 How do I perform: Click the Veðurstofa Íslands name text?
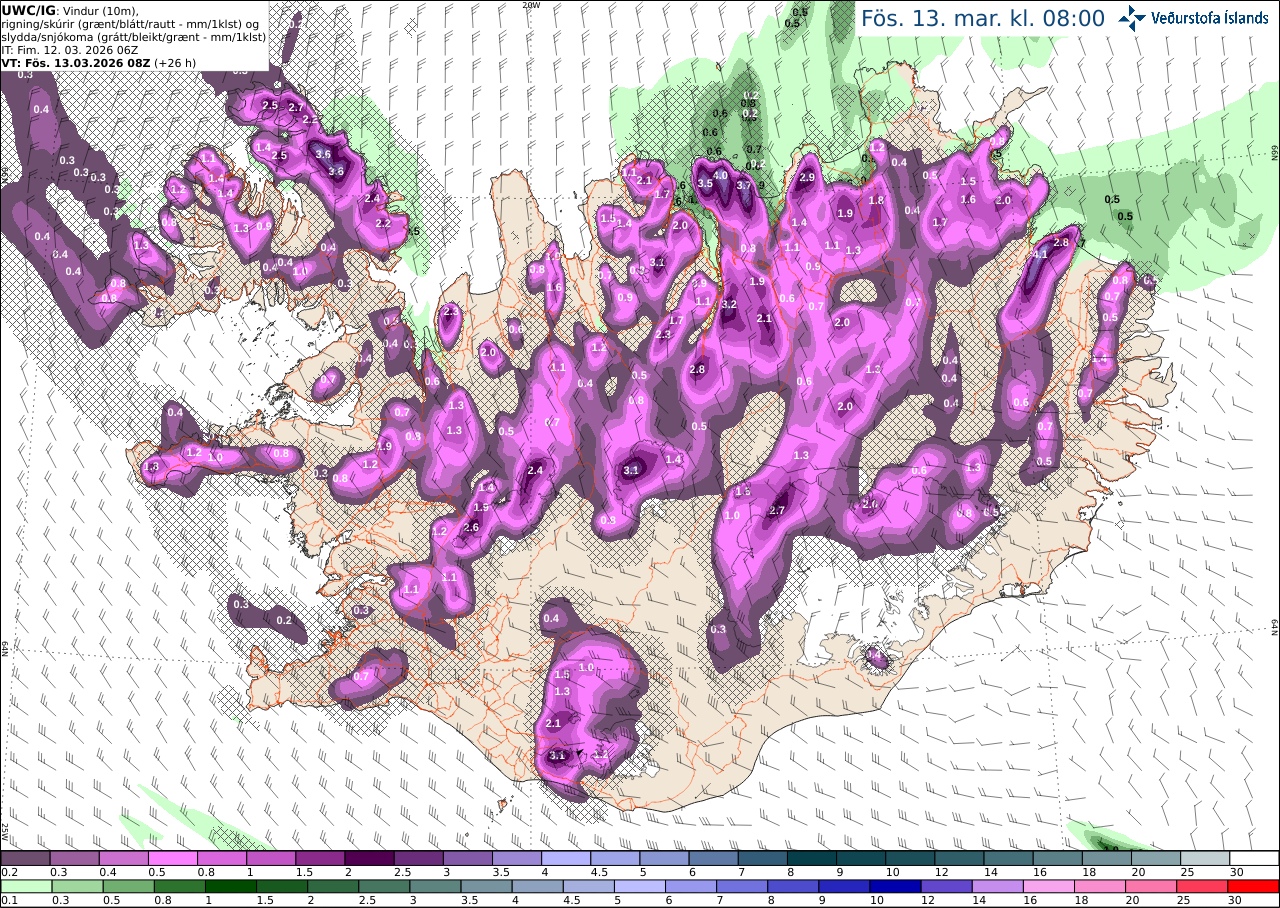pos(1210,18)
